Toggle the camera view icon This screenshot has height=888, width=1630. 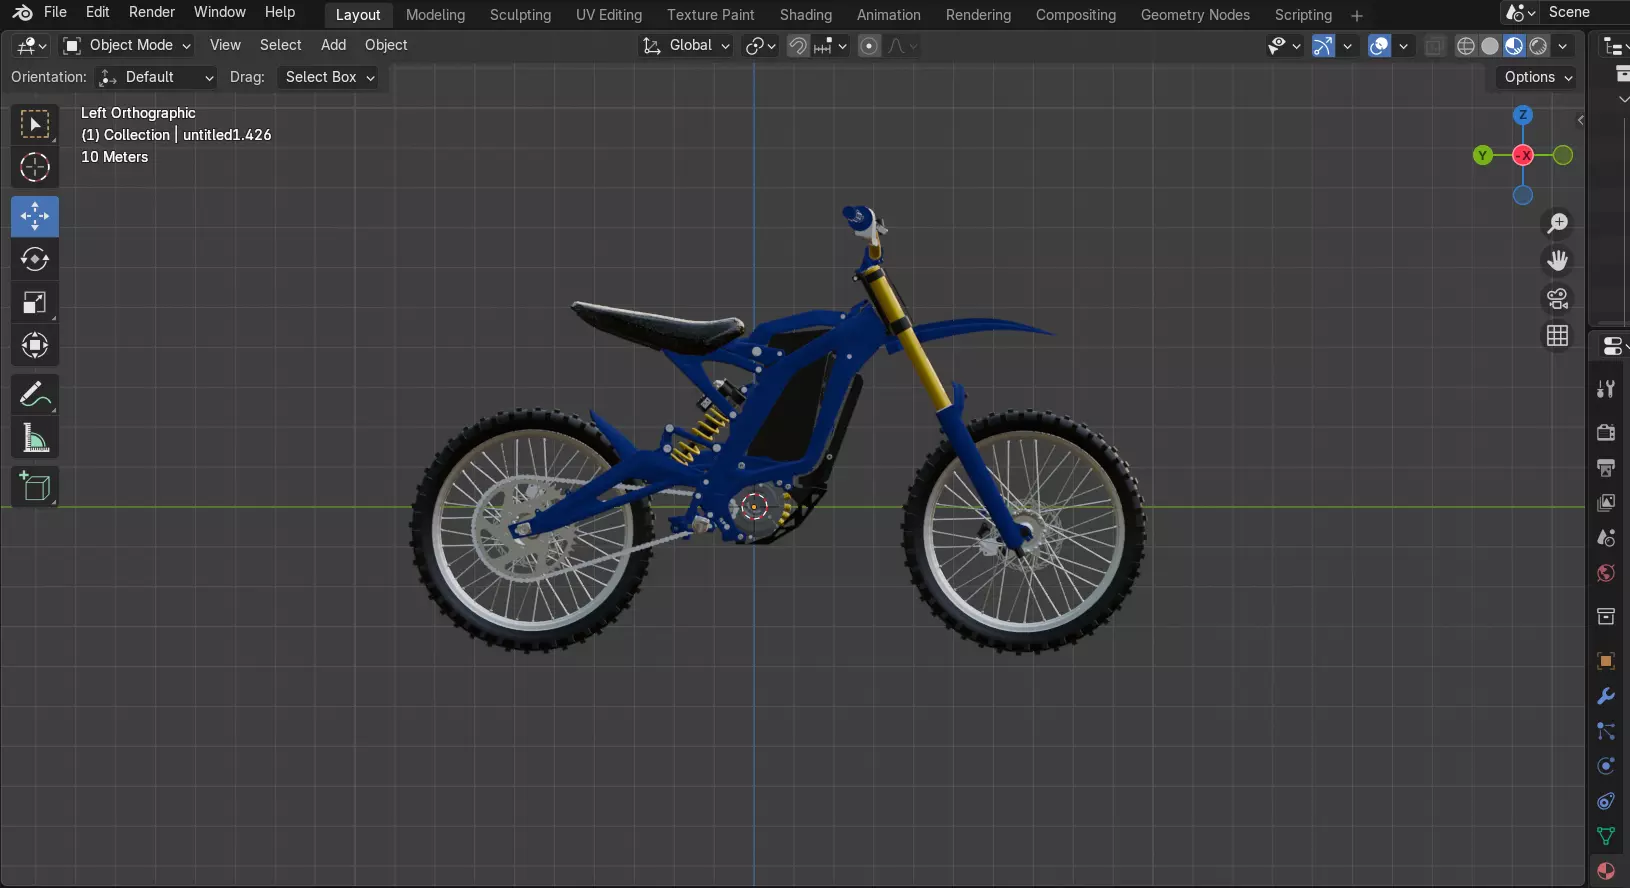click(x=1558, y=298)
